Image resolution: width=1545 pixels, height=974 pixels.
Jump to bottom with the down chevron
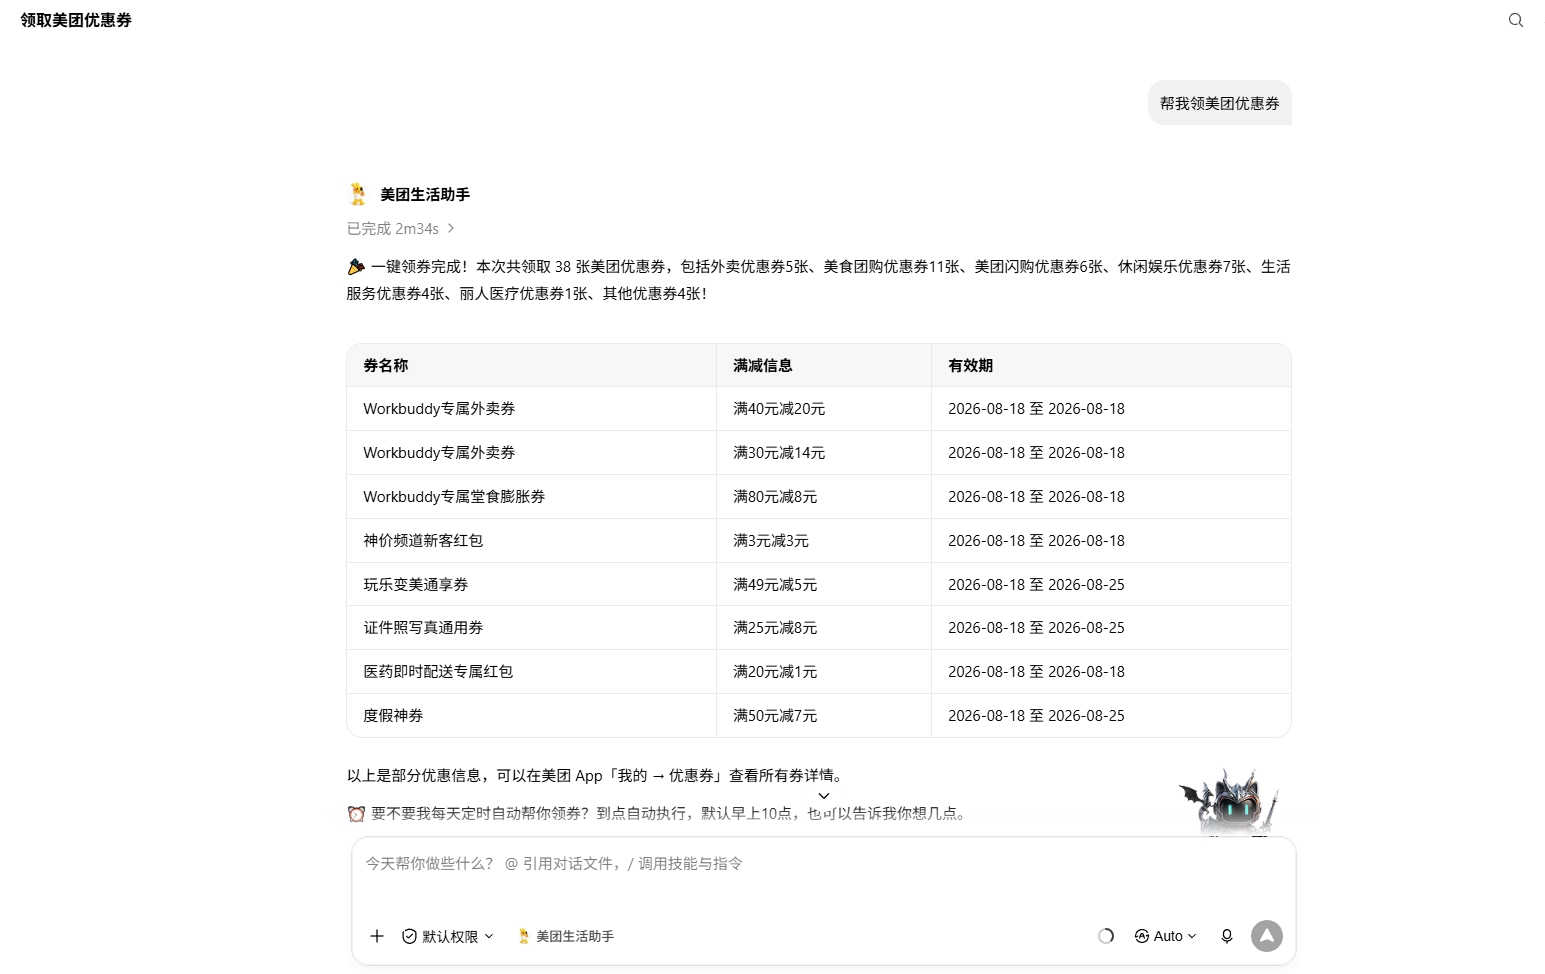point(824,796)
